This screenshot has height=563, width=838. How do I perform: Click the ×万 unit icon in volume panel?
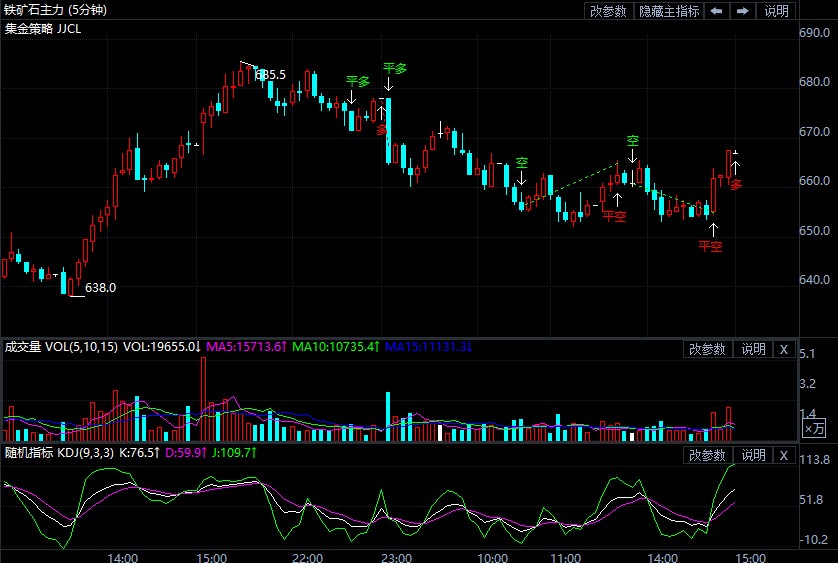click(x=815, y=428)
